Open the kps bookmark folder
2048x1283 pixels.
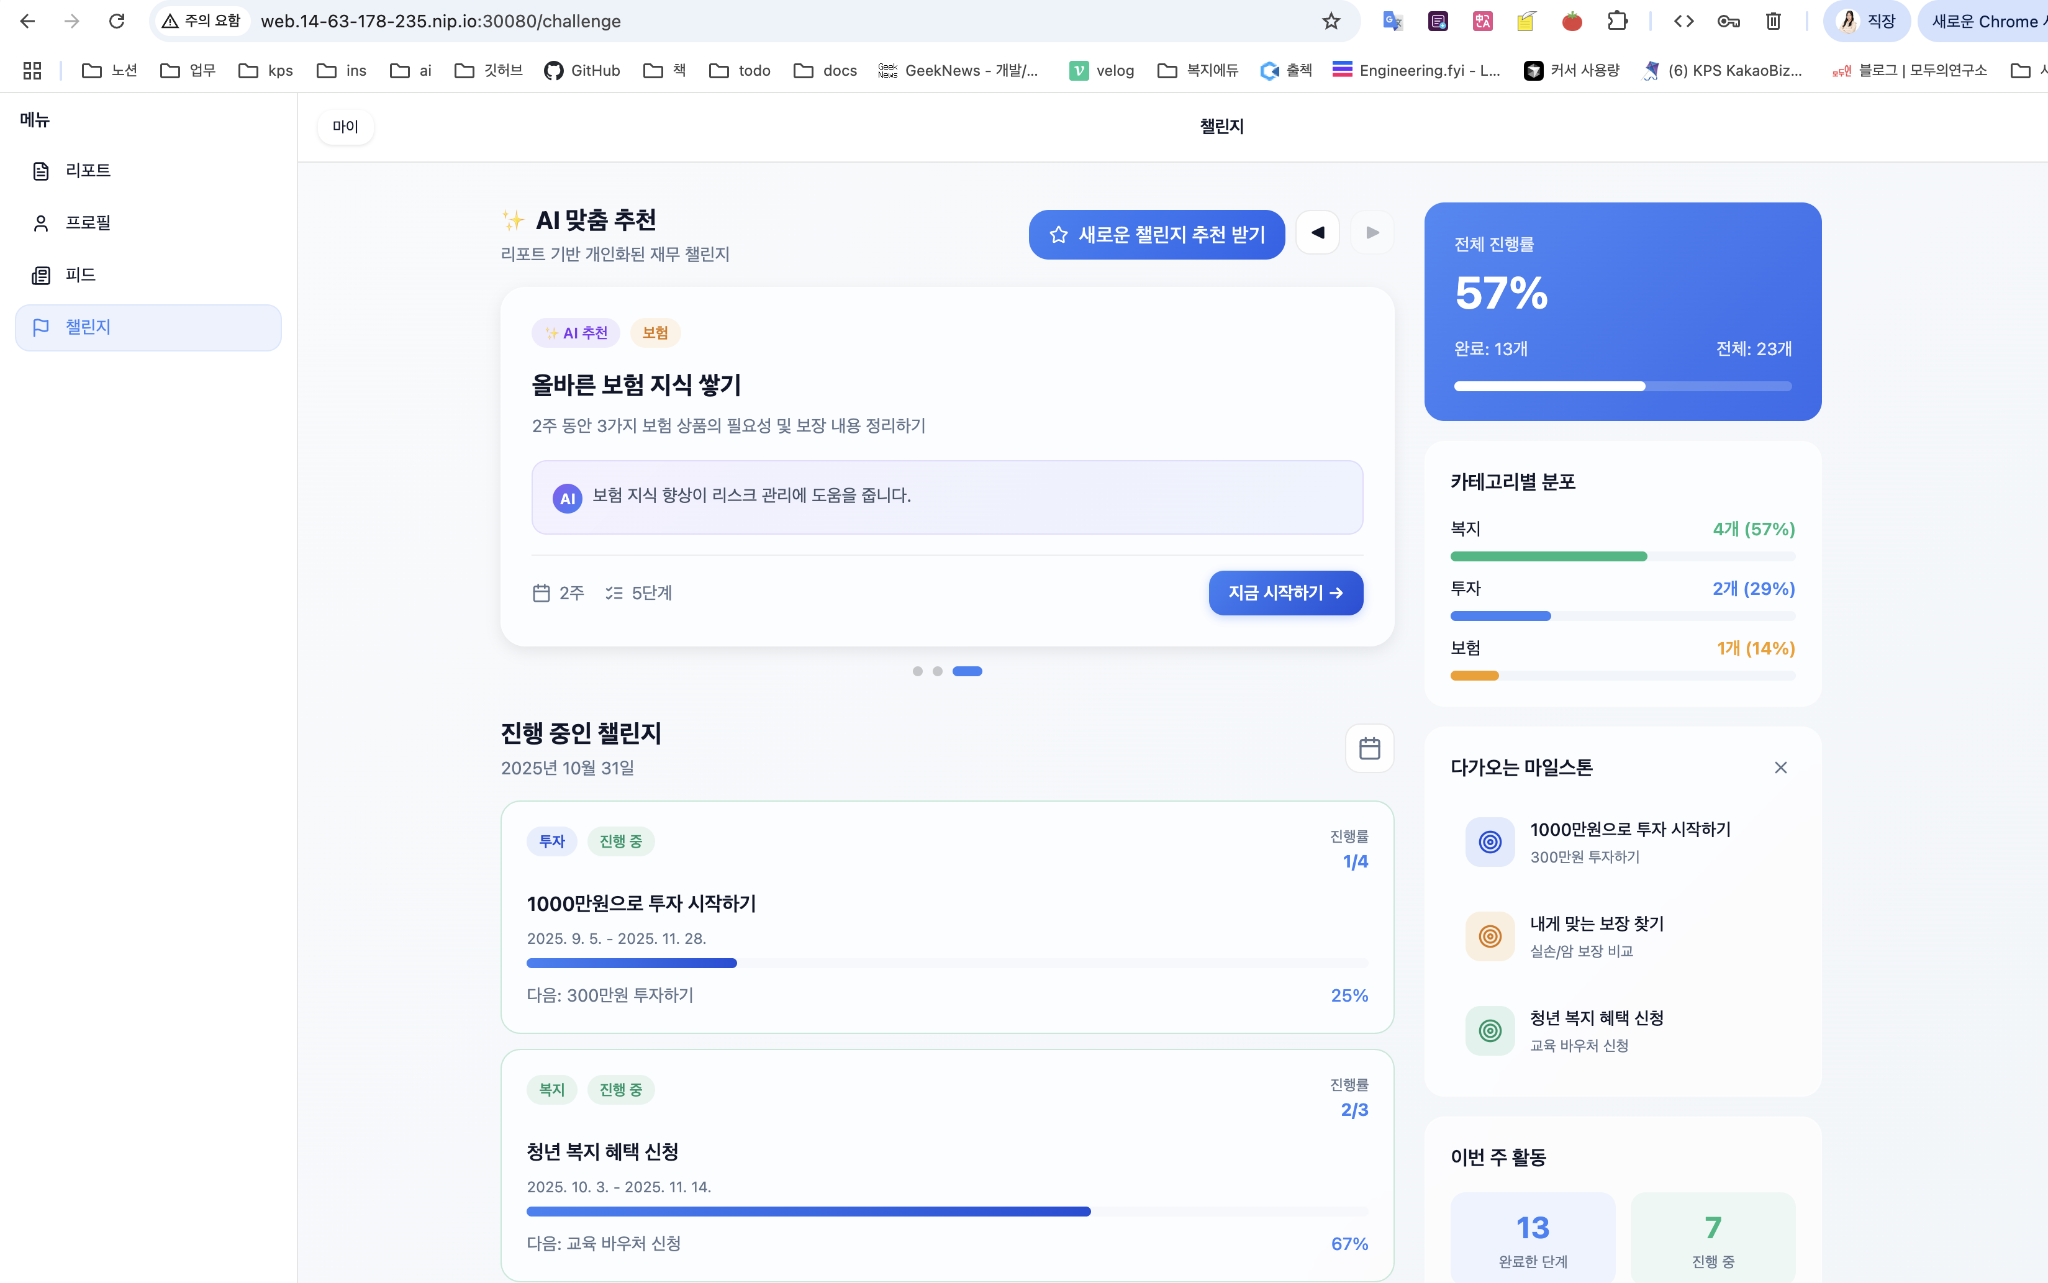(x=265, y=70)
